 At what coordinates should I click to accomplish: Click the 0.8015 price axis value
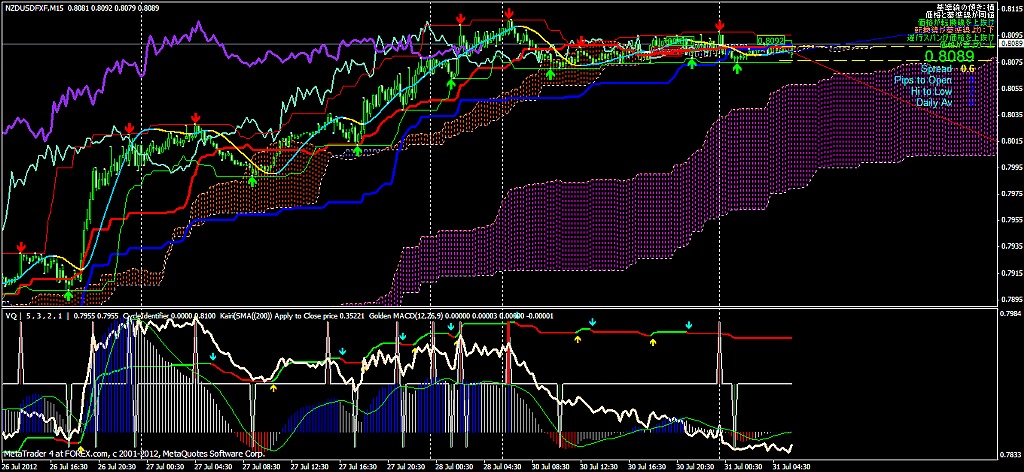1010,141
